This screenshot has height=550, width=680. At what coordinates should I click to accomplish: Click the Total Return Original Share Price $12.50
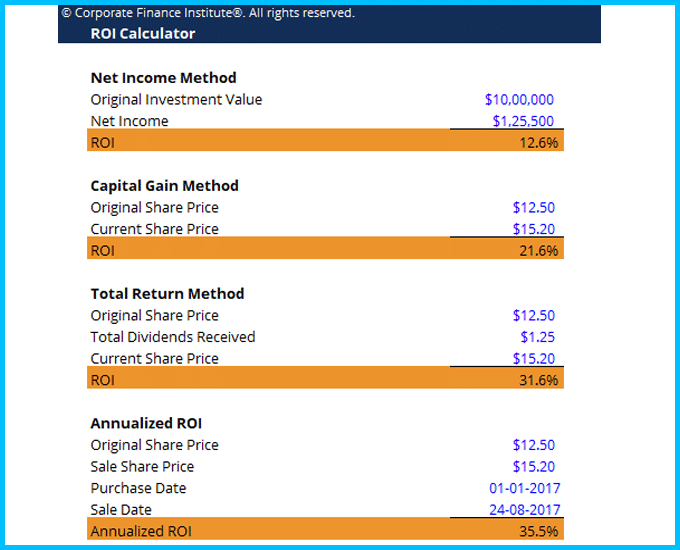coord(533,315)
